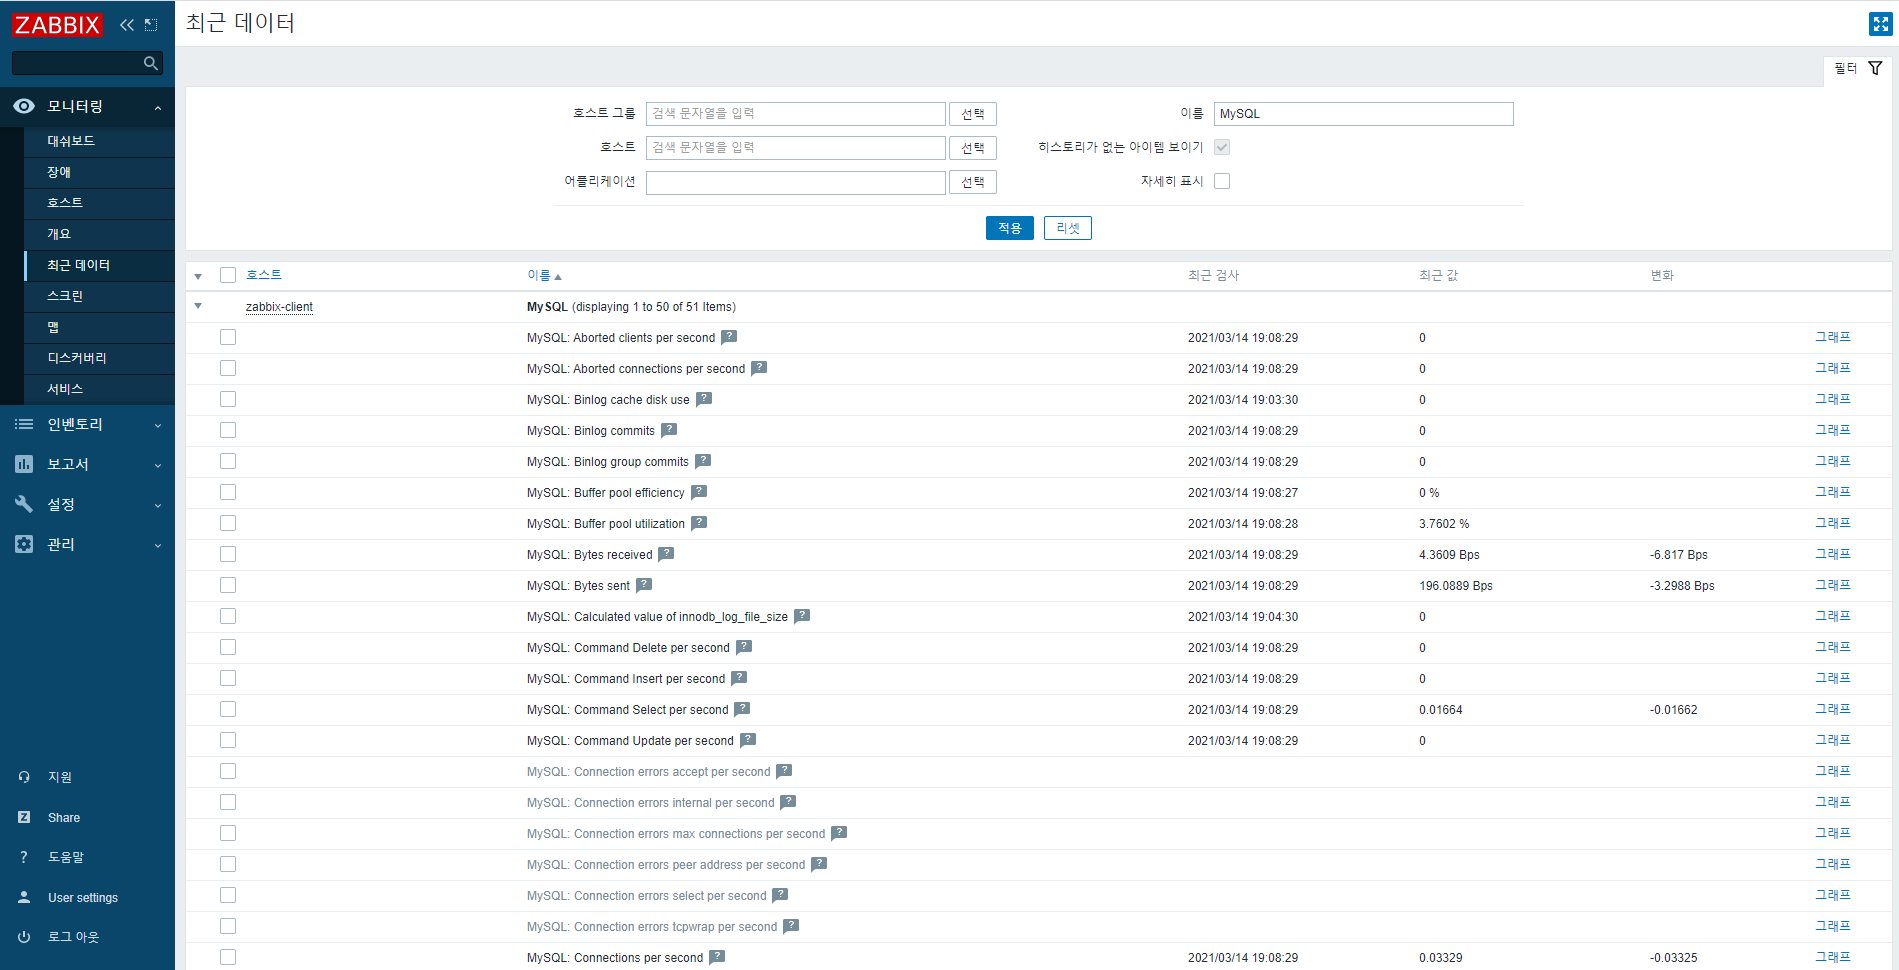Enter kiosk fullscreen mode icon

tap(1880, 24)
